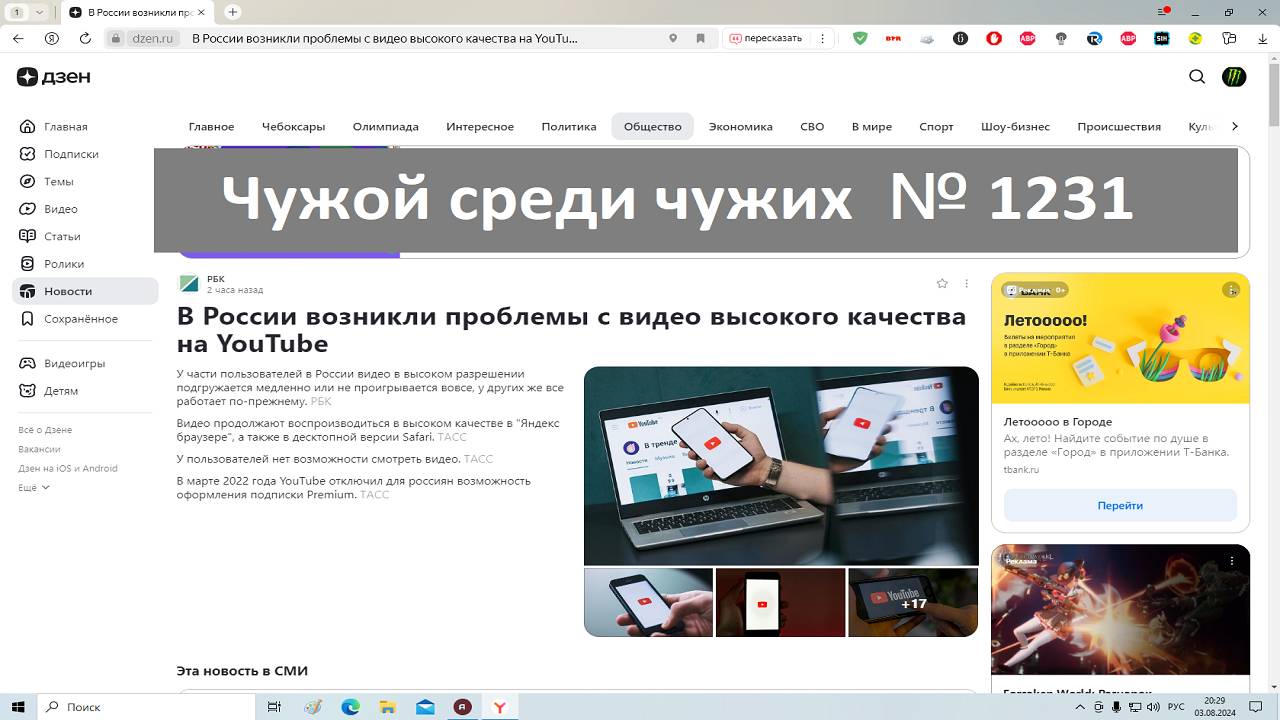Click the green shield extension icon

(860, 38)
